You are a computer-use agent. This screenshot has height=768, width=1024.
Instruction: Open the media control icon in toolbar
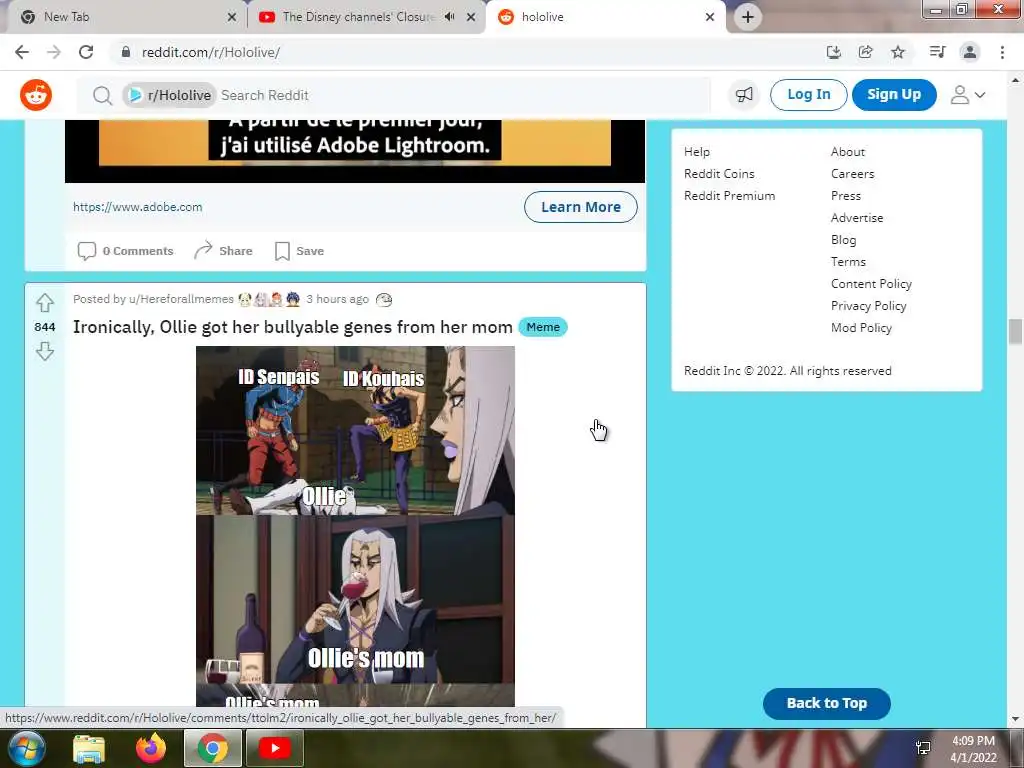(x=937, y=52)
